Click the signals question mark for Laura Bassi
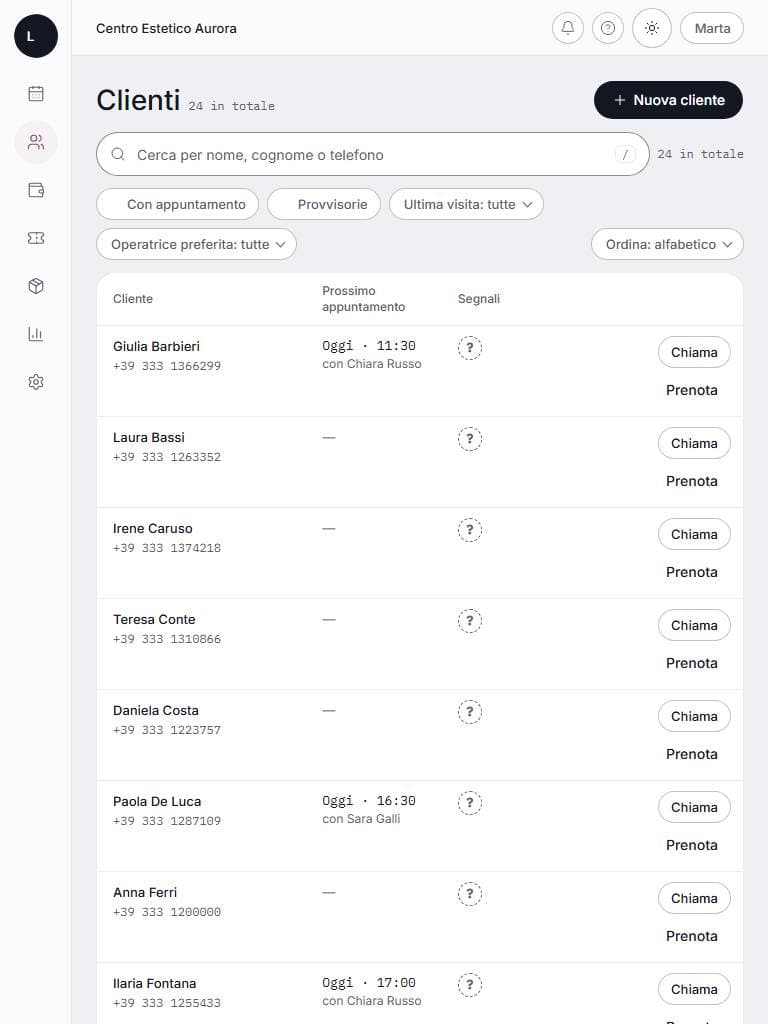The height and width of the screenshot is (1024, 768). 470,439
